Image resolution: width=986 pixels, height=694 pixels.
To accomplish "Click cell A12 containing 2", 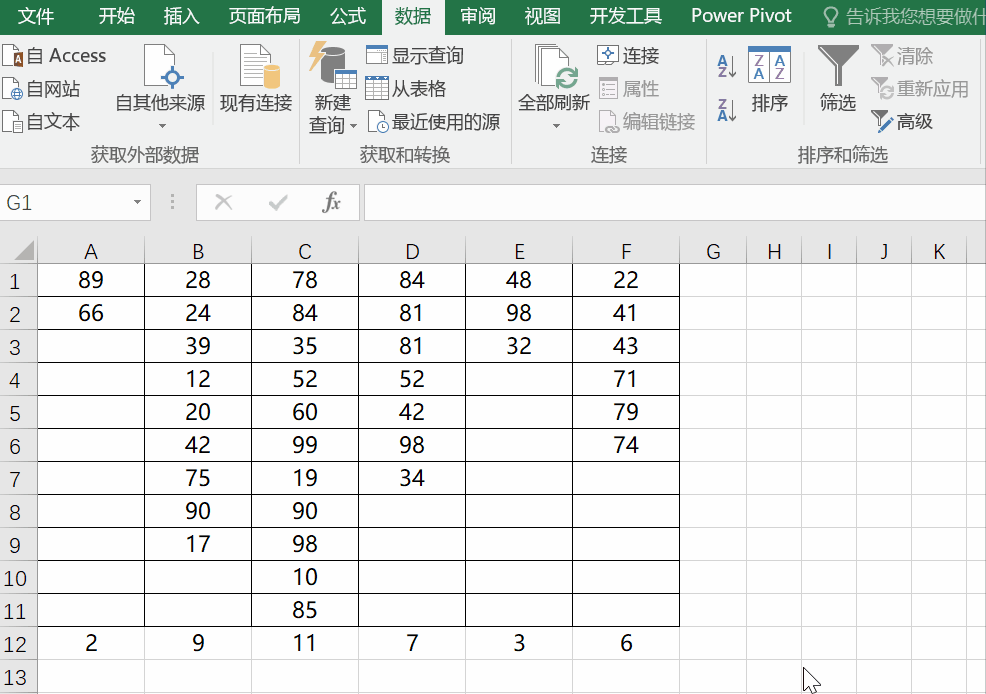I will tap(91, 643).
